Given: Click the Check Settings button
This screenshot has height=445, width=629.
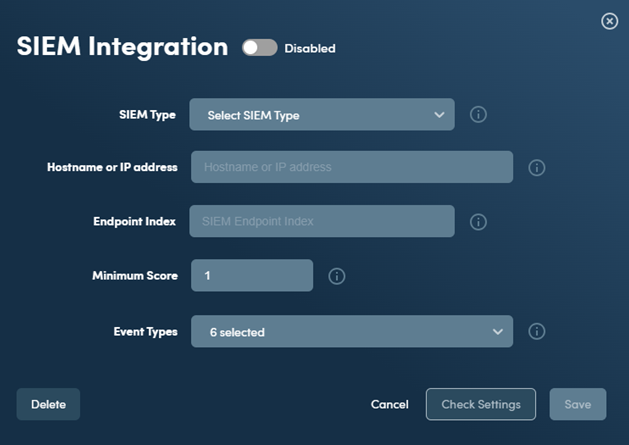Looking at the screenshot, I should pyautogui.click(x=481, y=404).
